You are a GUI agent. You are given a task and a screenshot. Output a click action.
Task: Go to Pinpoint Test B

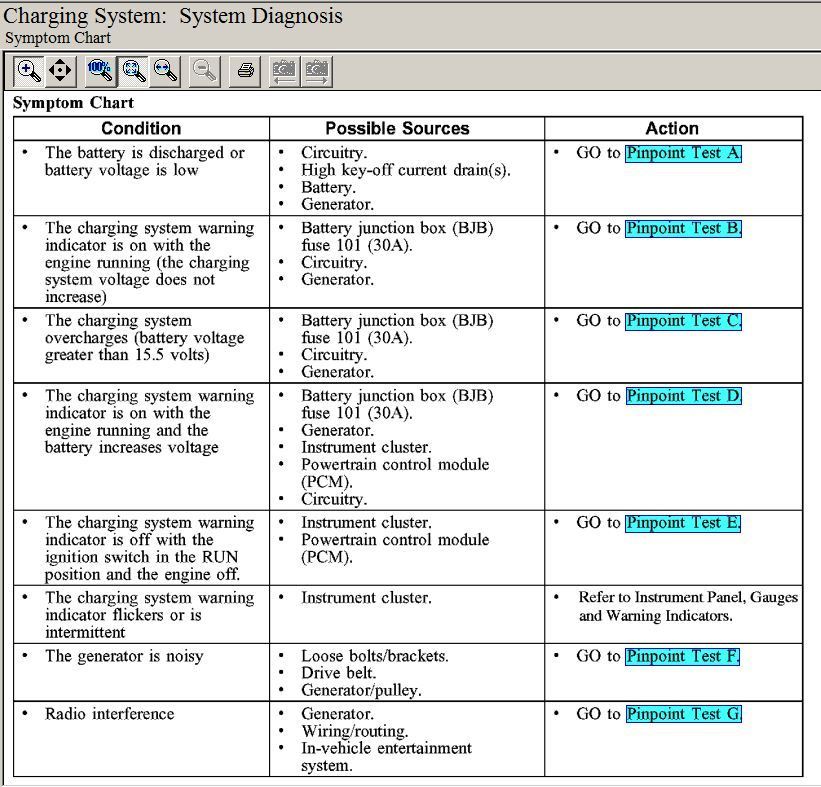683,228
